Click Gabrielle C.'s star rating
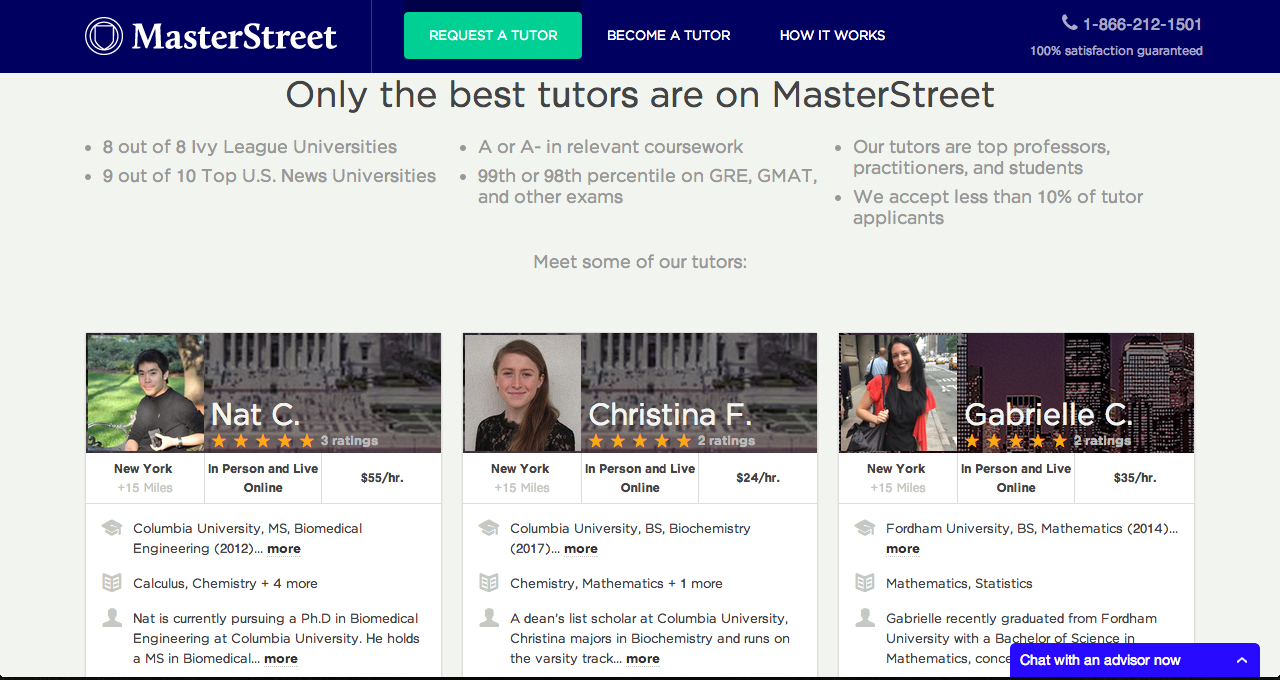Viewport: 1280px width, 680px height. (1016, 441)
